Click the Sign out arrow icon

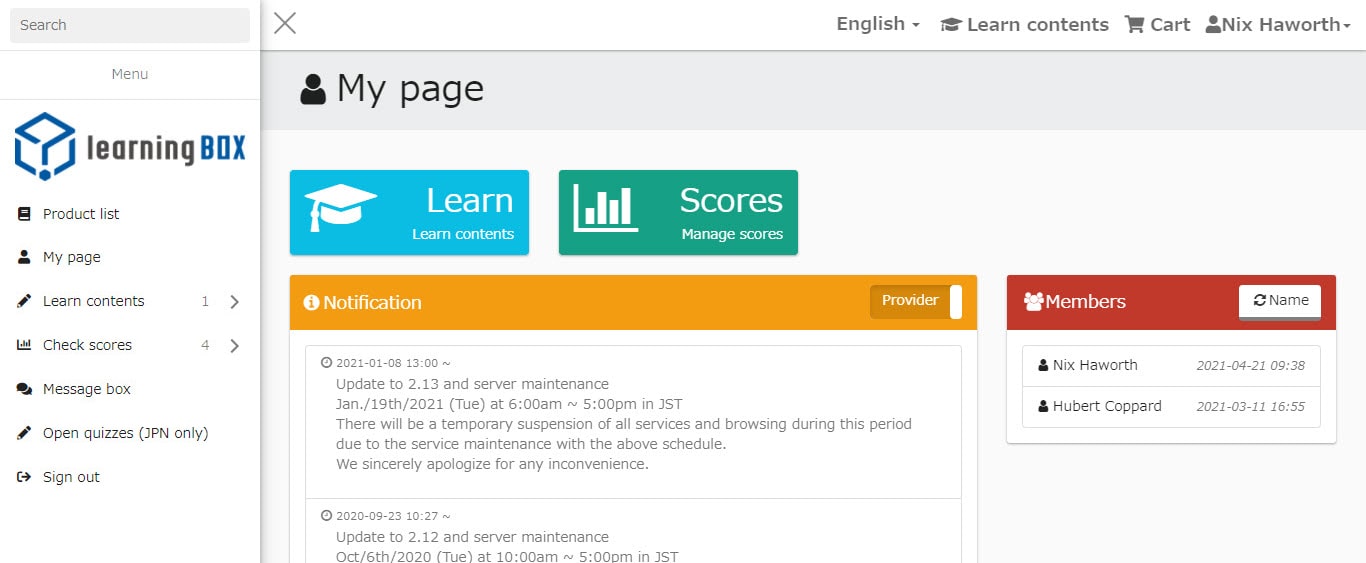pyautogui.click(x=24, y=477)
